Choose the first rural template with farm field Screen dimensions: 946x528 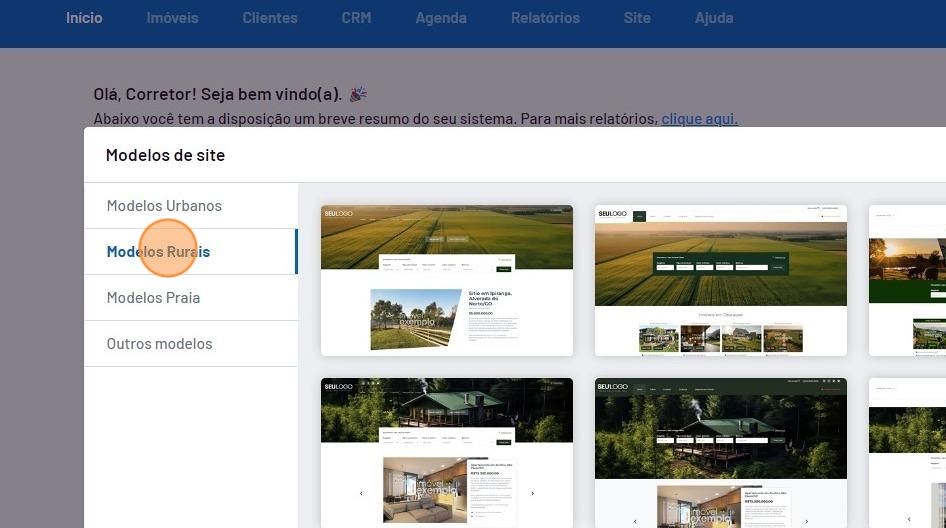(x=446, y=280)
